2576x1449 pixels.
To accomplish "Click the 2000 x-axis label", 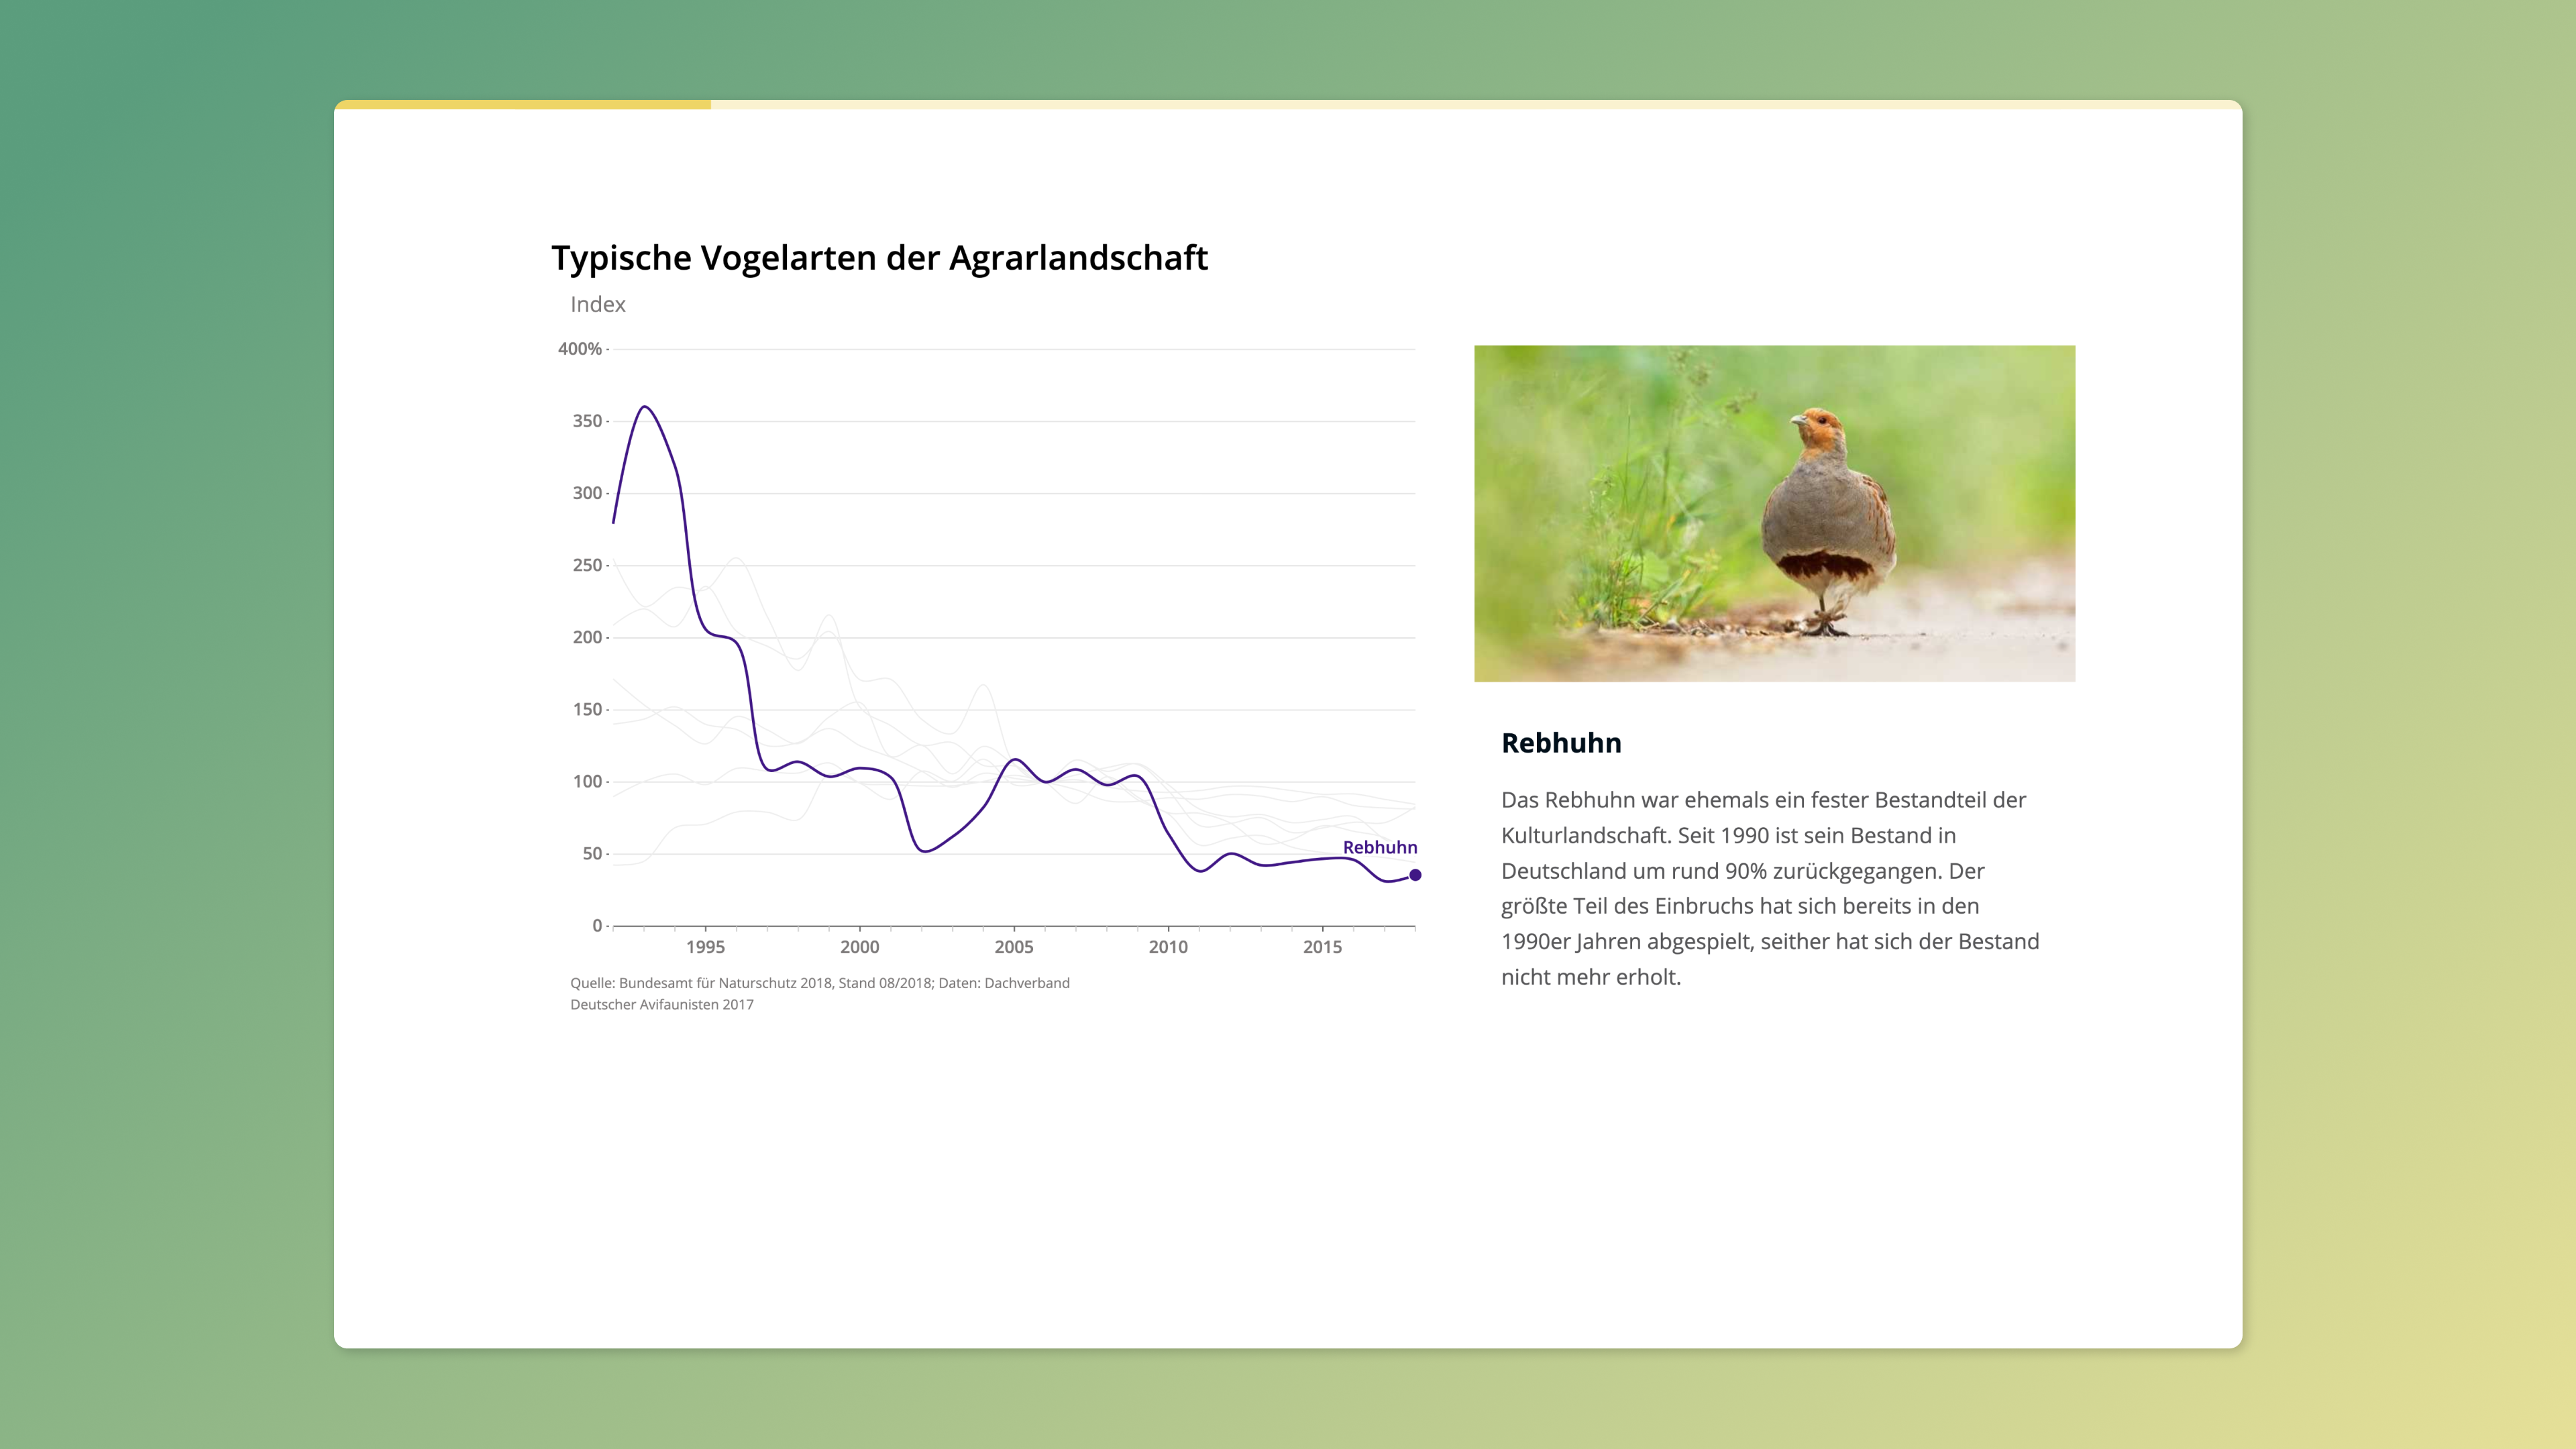I will click(x=859, y=947).
